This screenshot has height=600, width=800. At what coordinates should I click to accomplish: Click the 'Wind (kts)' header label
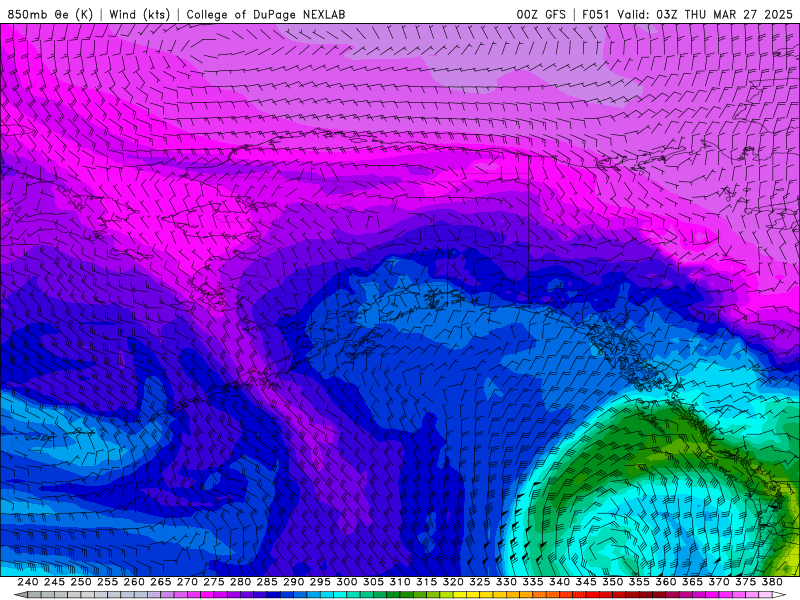(139, 14)
